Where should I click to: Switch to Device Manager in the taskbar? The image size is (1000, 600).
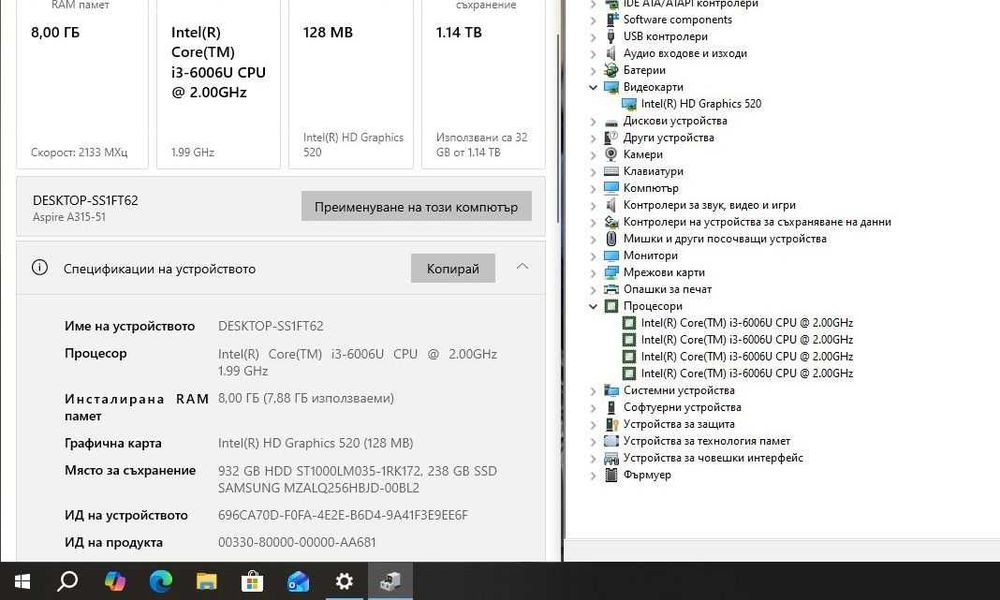pyautogui.click(x=390, y=581)
